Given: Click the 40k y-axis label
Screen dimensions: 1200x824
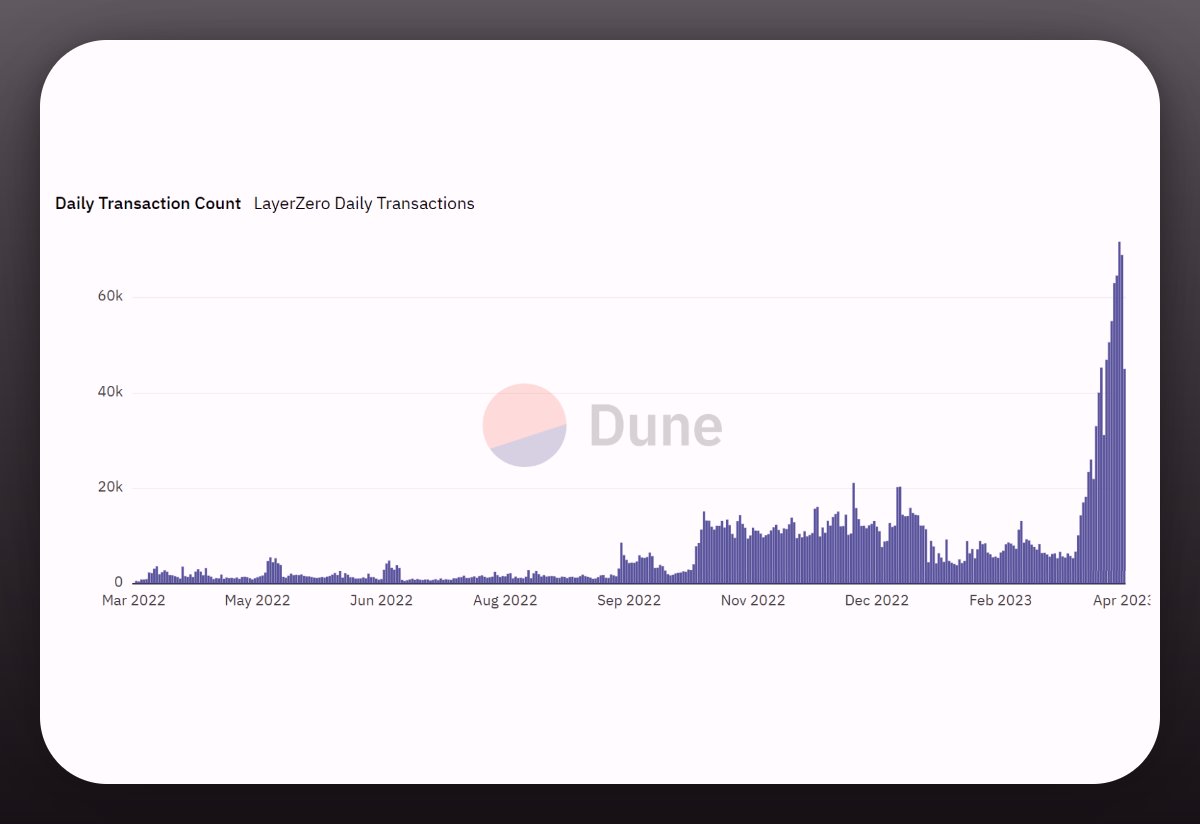Looking at the screenshot, I should click(110, 391).
